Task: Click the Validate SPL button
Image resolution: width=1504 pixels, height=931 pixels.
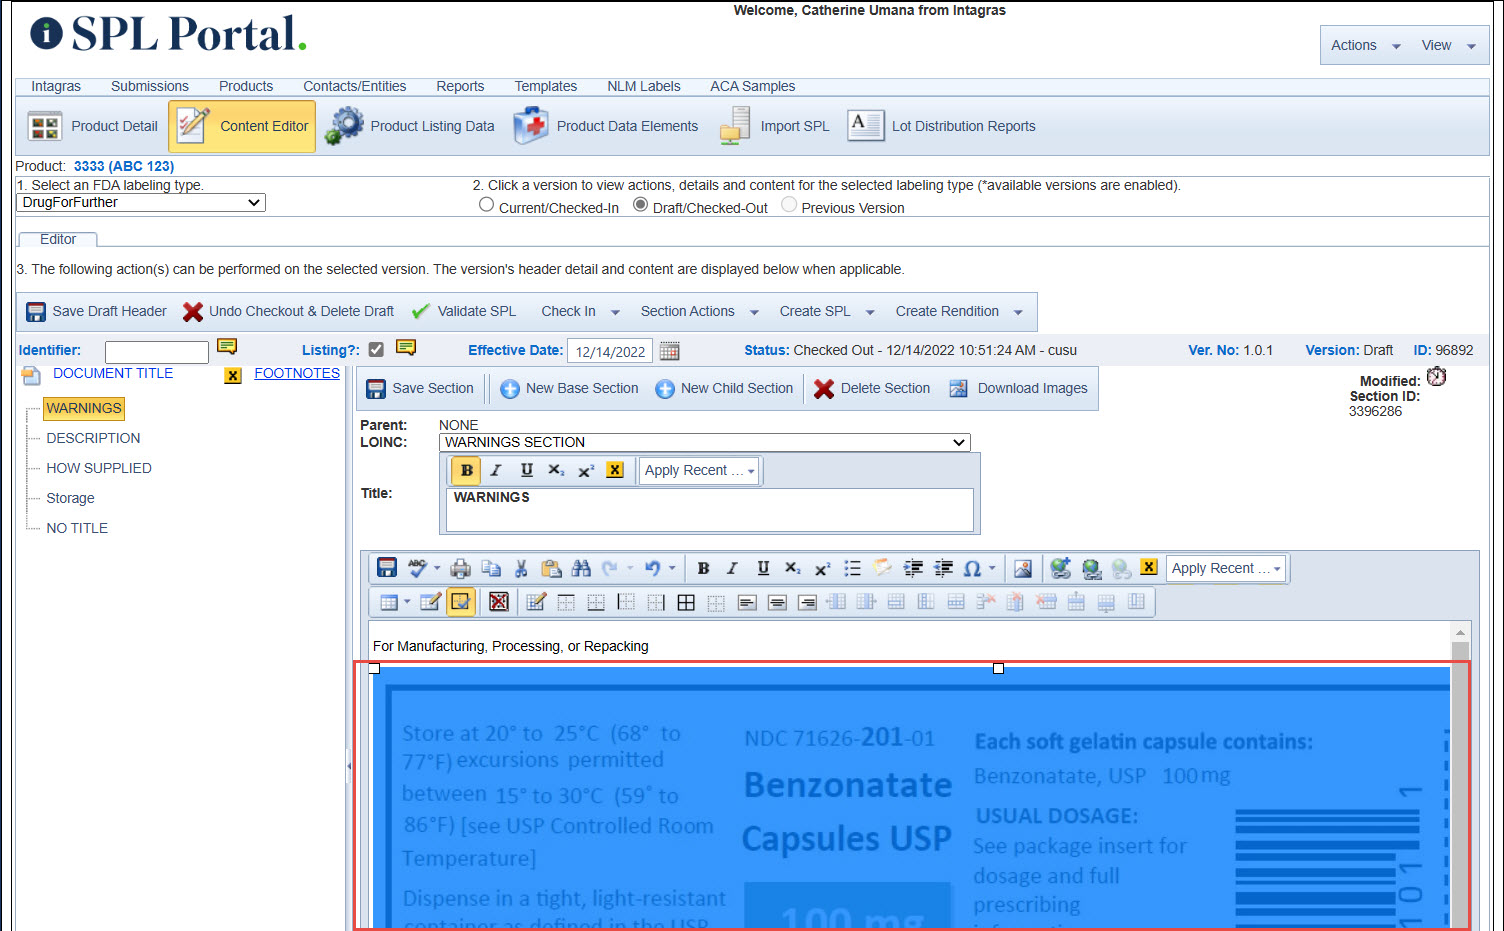Action: (464, 311)
